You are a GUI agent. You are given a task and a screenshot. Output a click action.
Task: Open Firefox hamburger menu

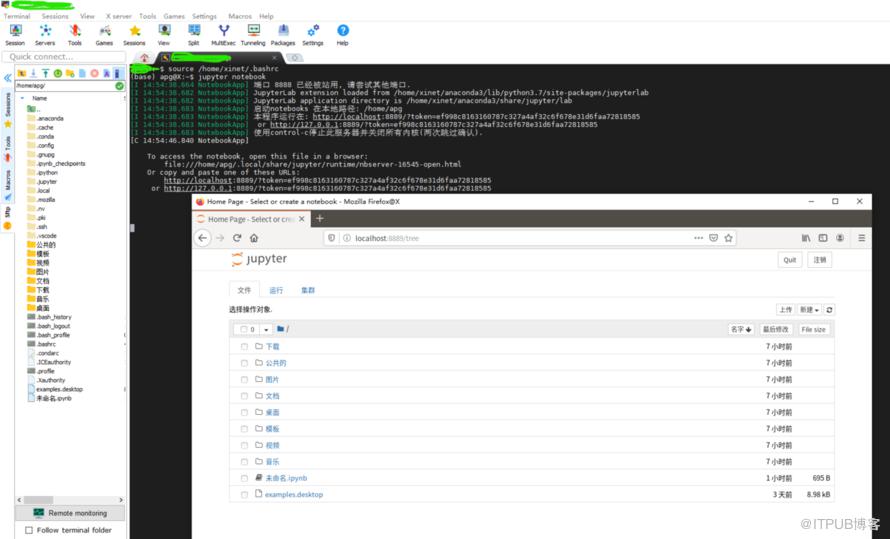tap(862, 238)
